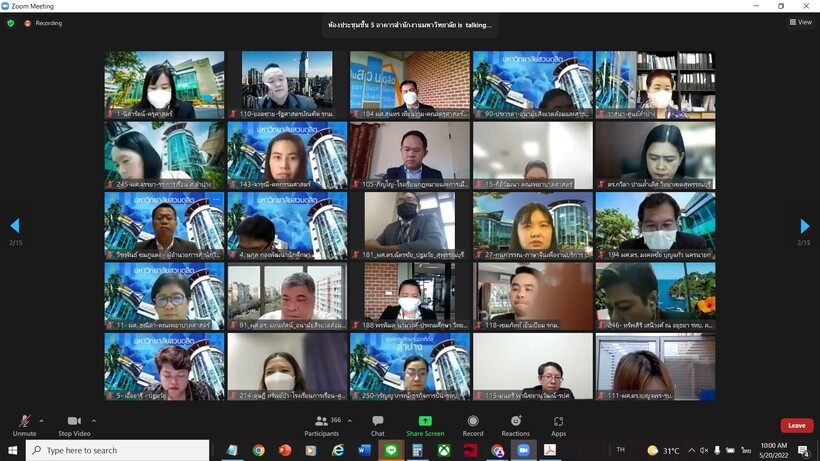Click the Record icon

click(473, 424)
